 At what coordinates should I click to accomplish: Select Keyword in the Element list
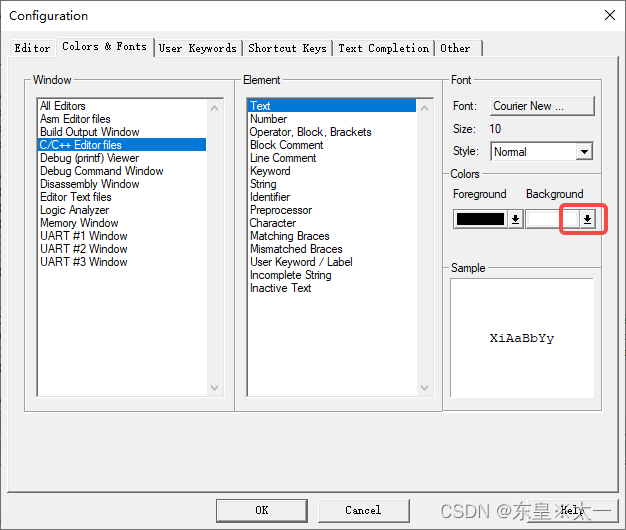[270, 171]
